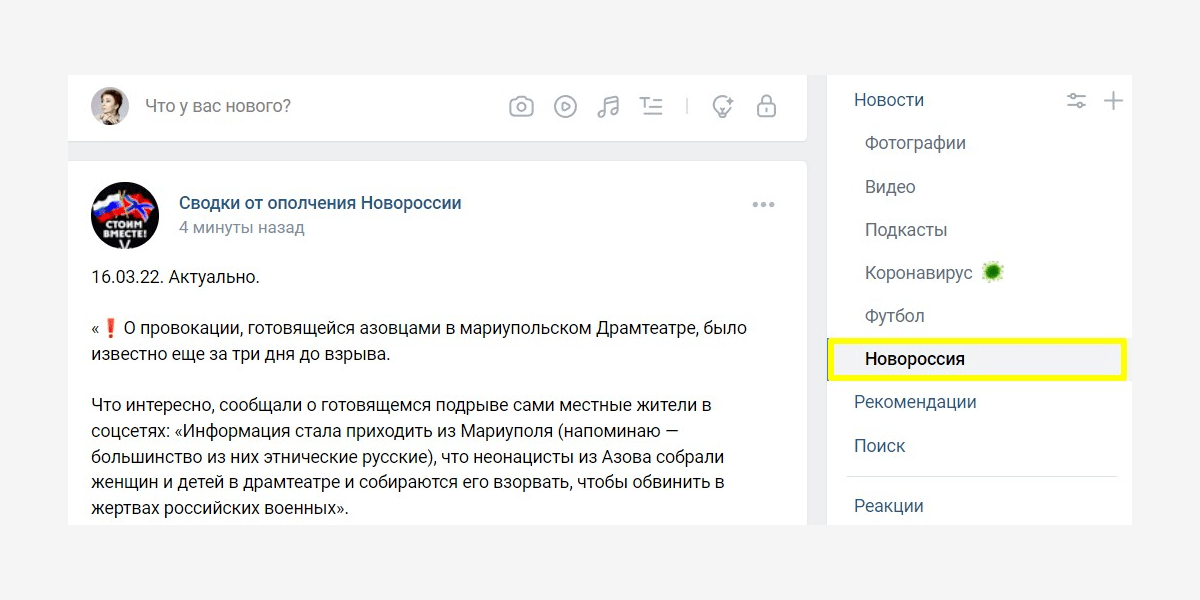Open the Сводки от ополчения Новороссии avatar
The image size is (1200, 600).
pos(125,215)
